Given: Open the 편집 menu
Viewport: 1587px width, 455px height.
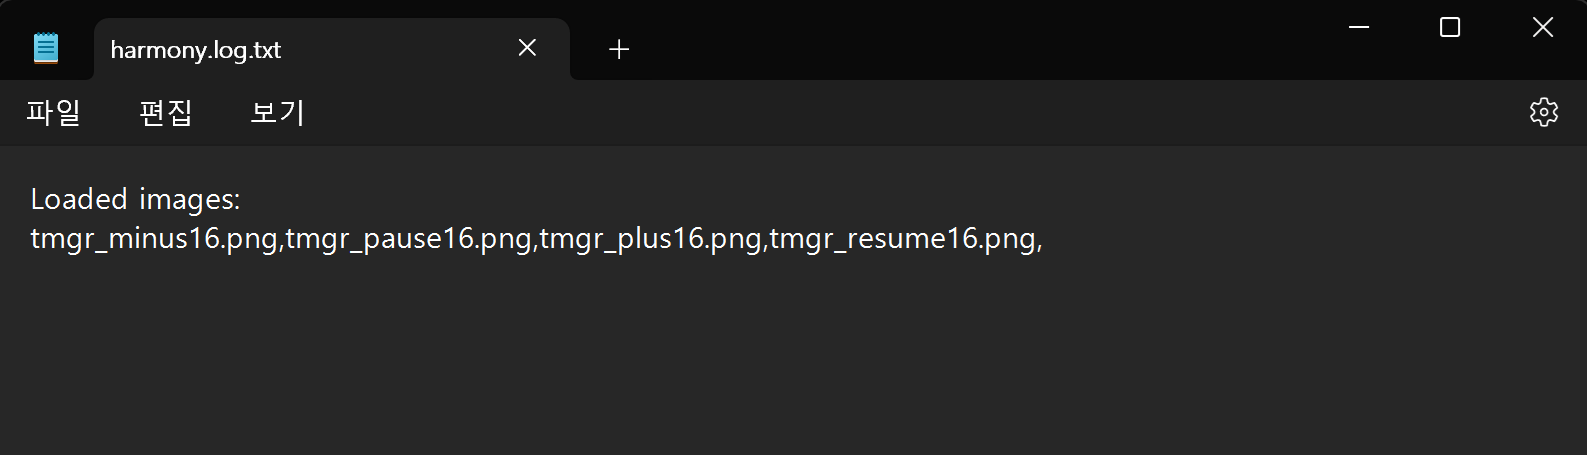Looking at the screenshot, I should (165, 113).
